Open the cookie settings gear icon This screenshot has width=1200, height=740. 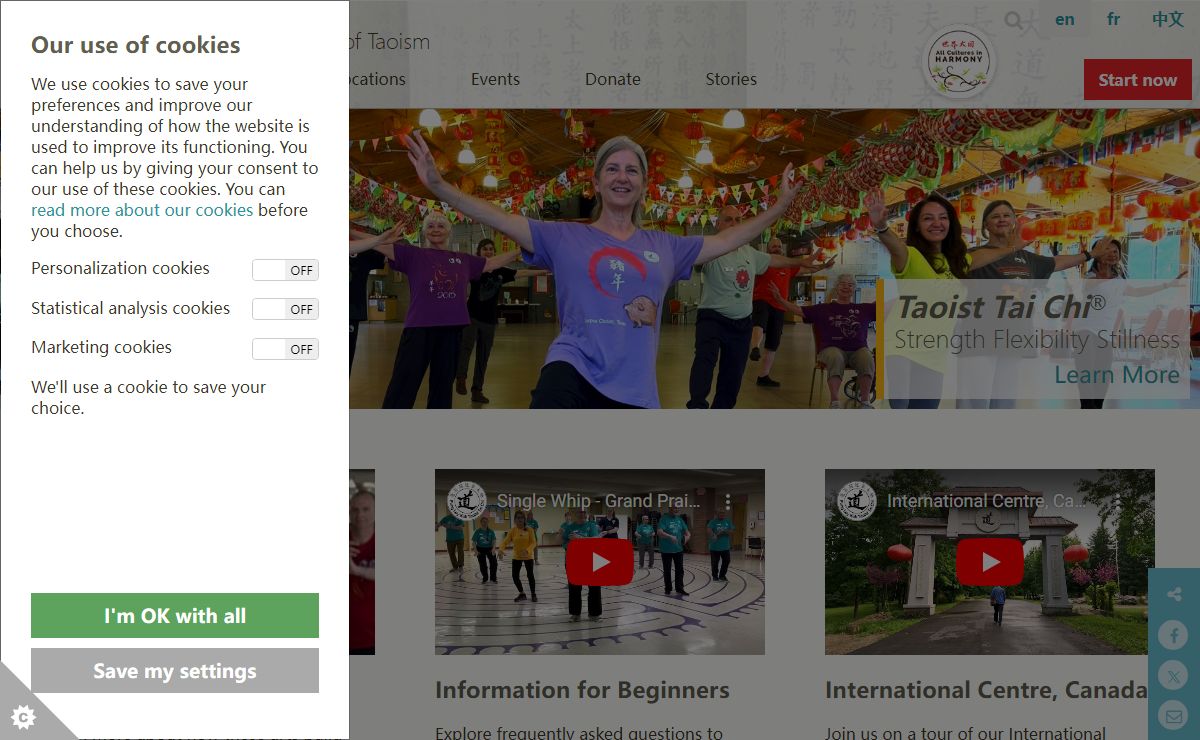click(24, 716)
